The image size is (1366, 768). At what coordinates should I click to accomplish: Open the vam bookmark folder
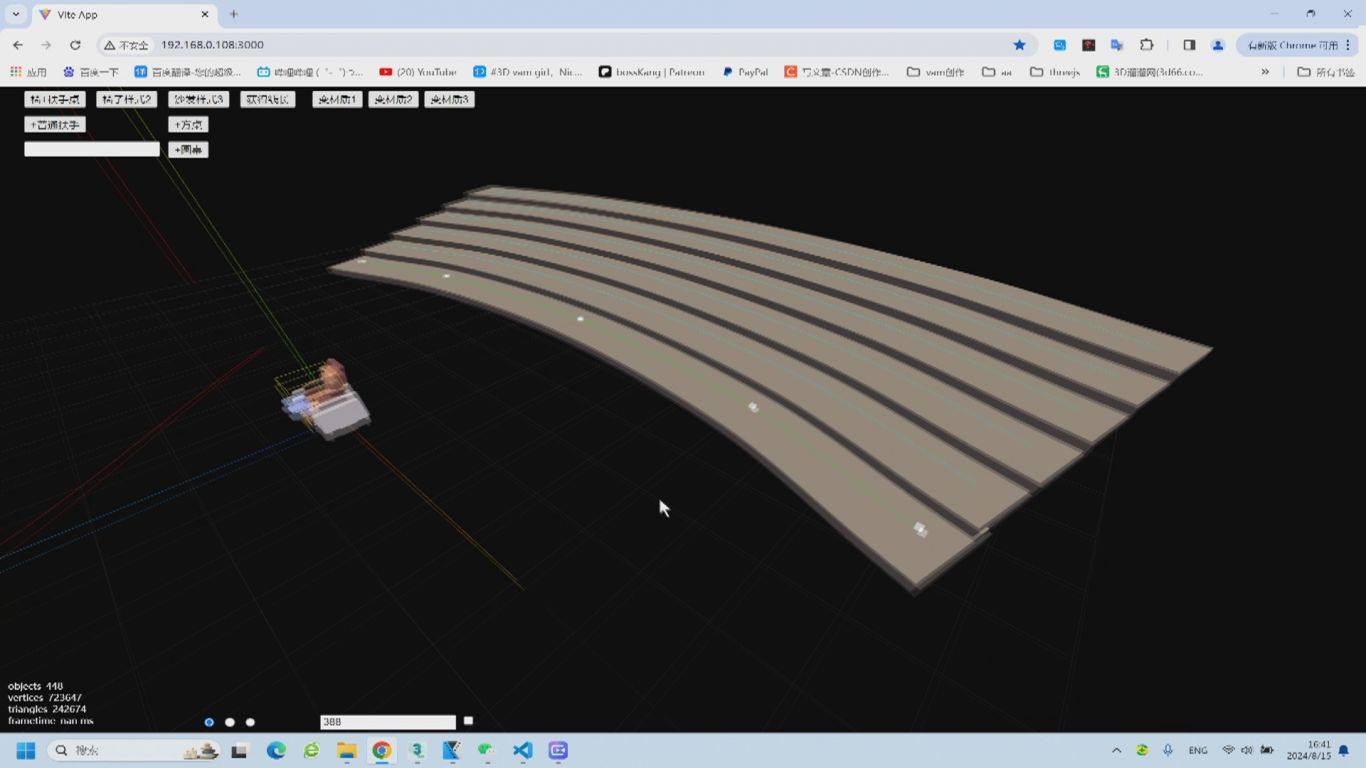936,72
